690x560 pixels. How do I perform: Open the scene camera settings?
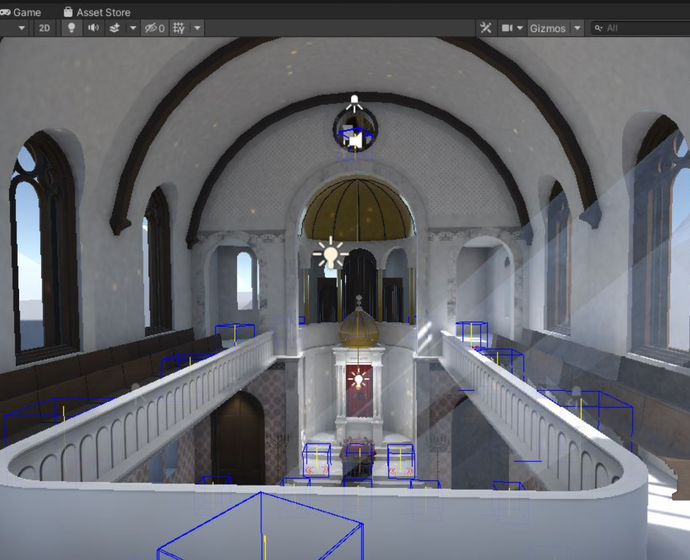(507, 28)
